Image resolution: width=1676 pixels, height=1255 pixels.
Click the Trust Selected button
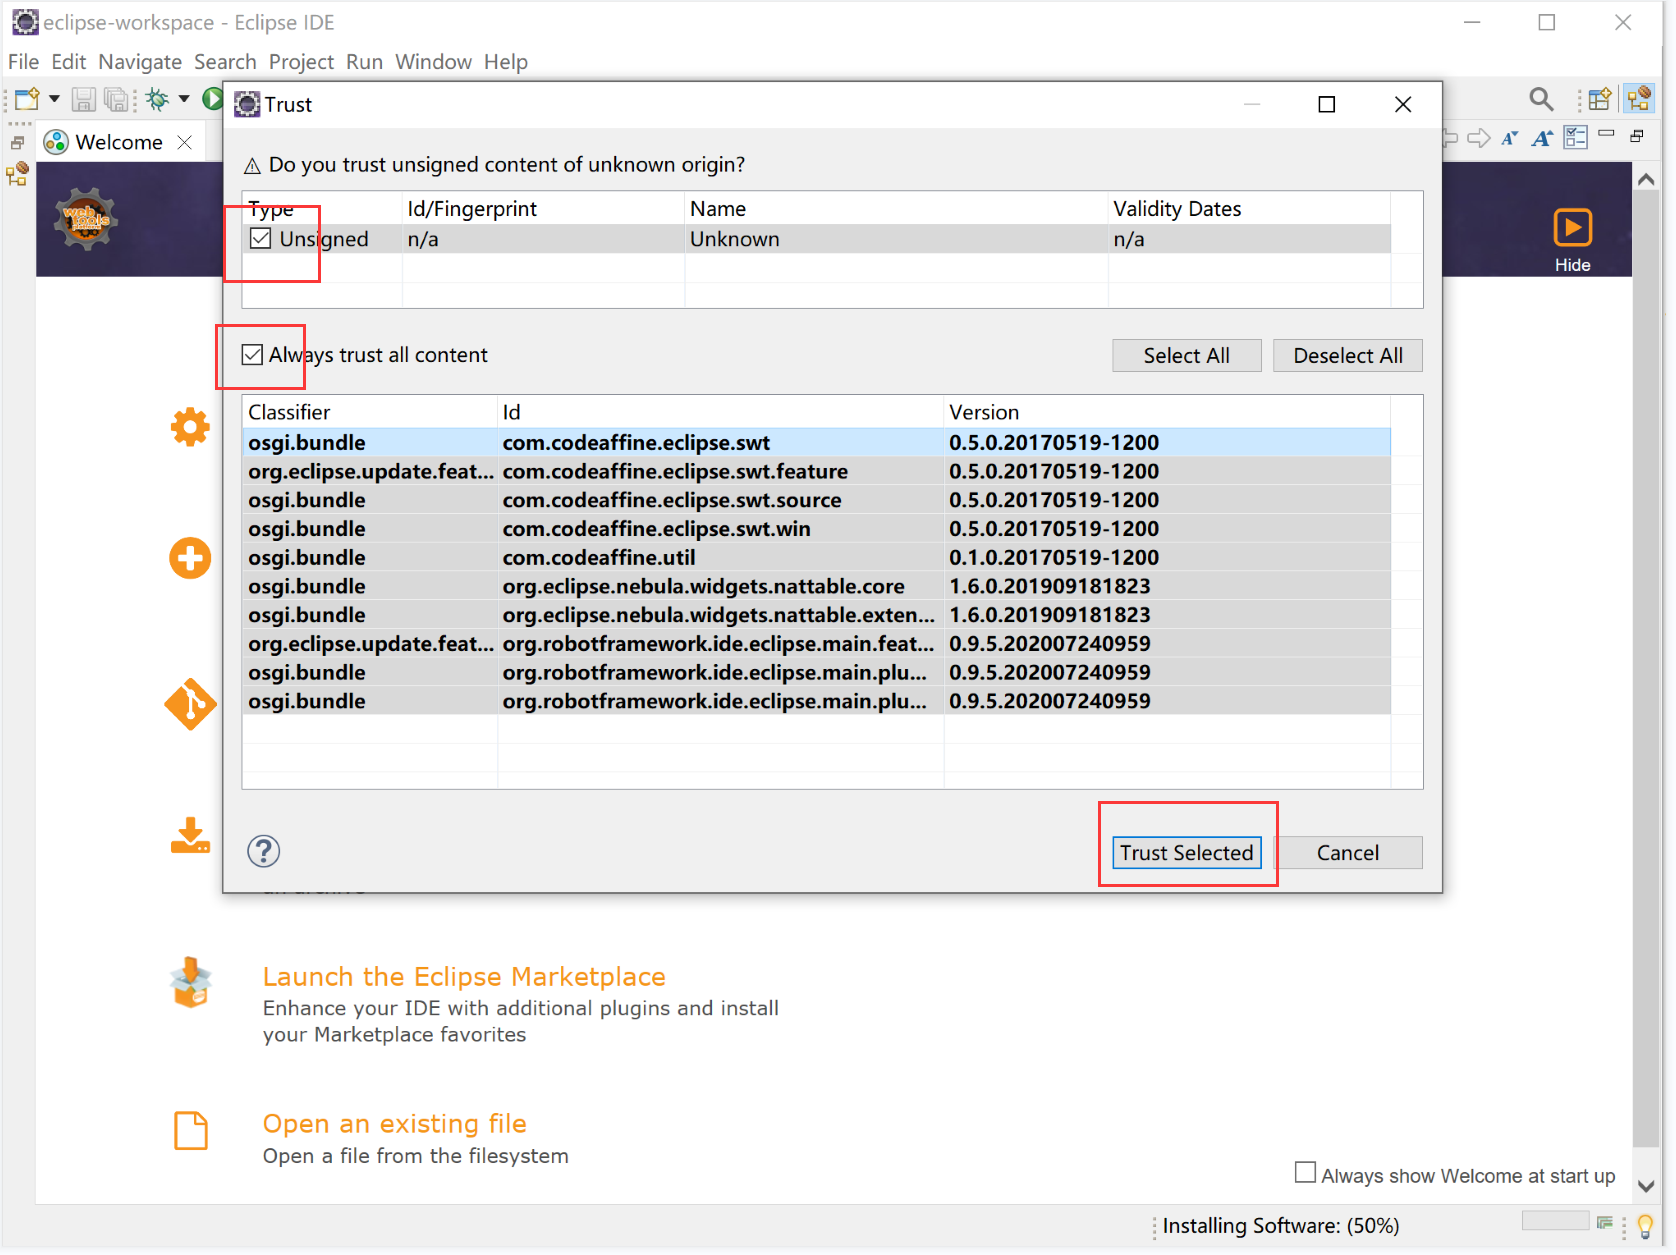tap(1187, 853)
